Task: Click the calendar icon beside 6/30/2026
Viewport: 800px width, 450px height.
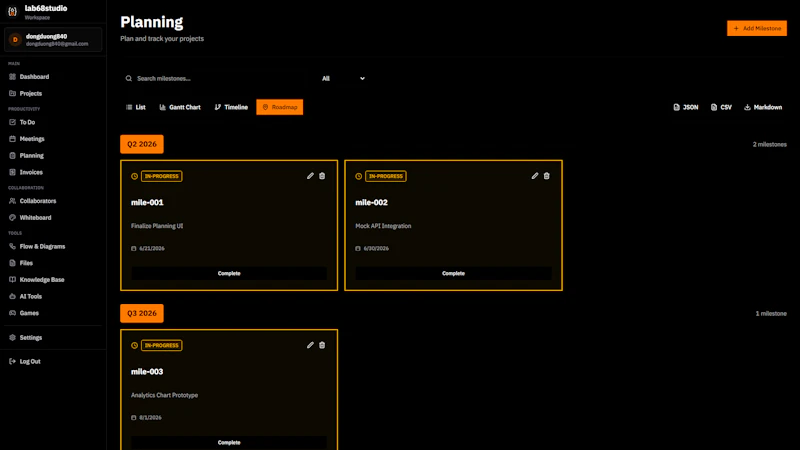Action: pos(358,248)
